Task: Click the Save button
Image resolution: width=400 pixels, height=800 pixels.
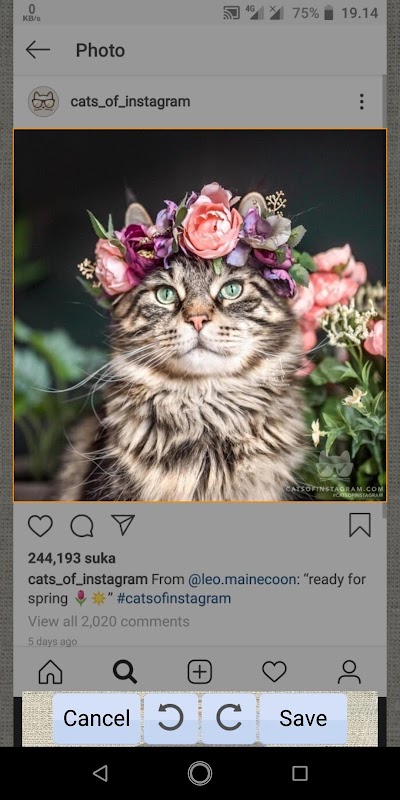Action: 303,718
